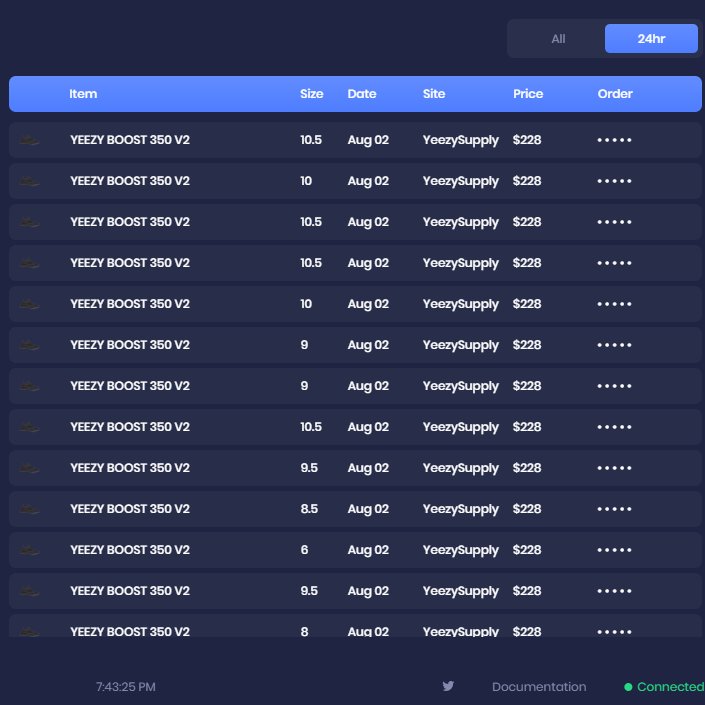Click YeezySupply site in size 6 row

pos(460,550)
